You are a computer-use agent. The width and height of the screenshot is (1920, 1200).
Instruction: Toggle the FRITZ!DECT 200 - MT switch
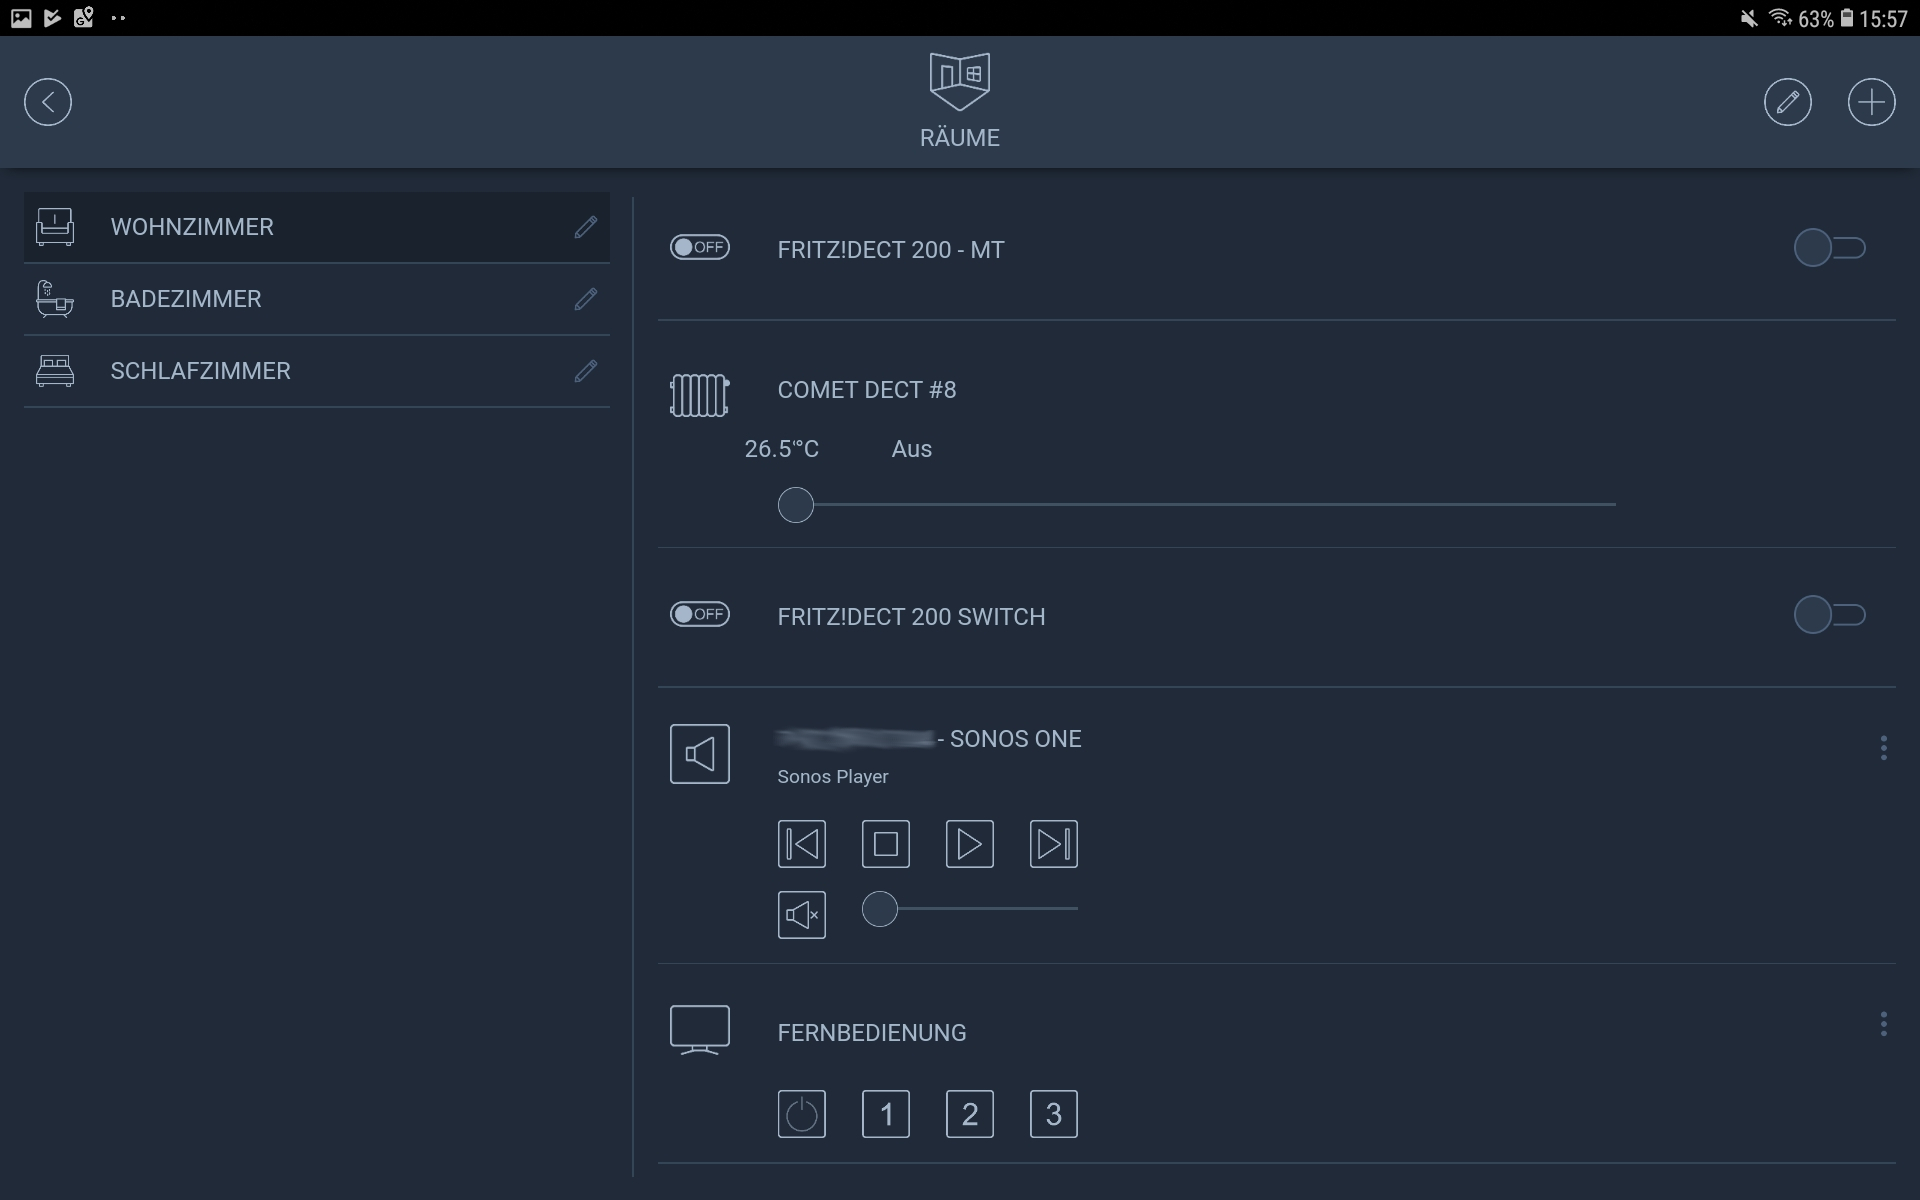coord(1830,248)
